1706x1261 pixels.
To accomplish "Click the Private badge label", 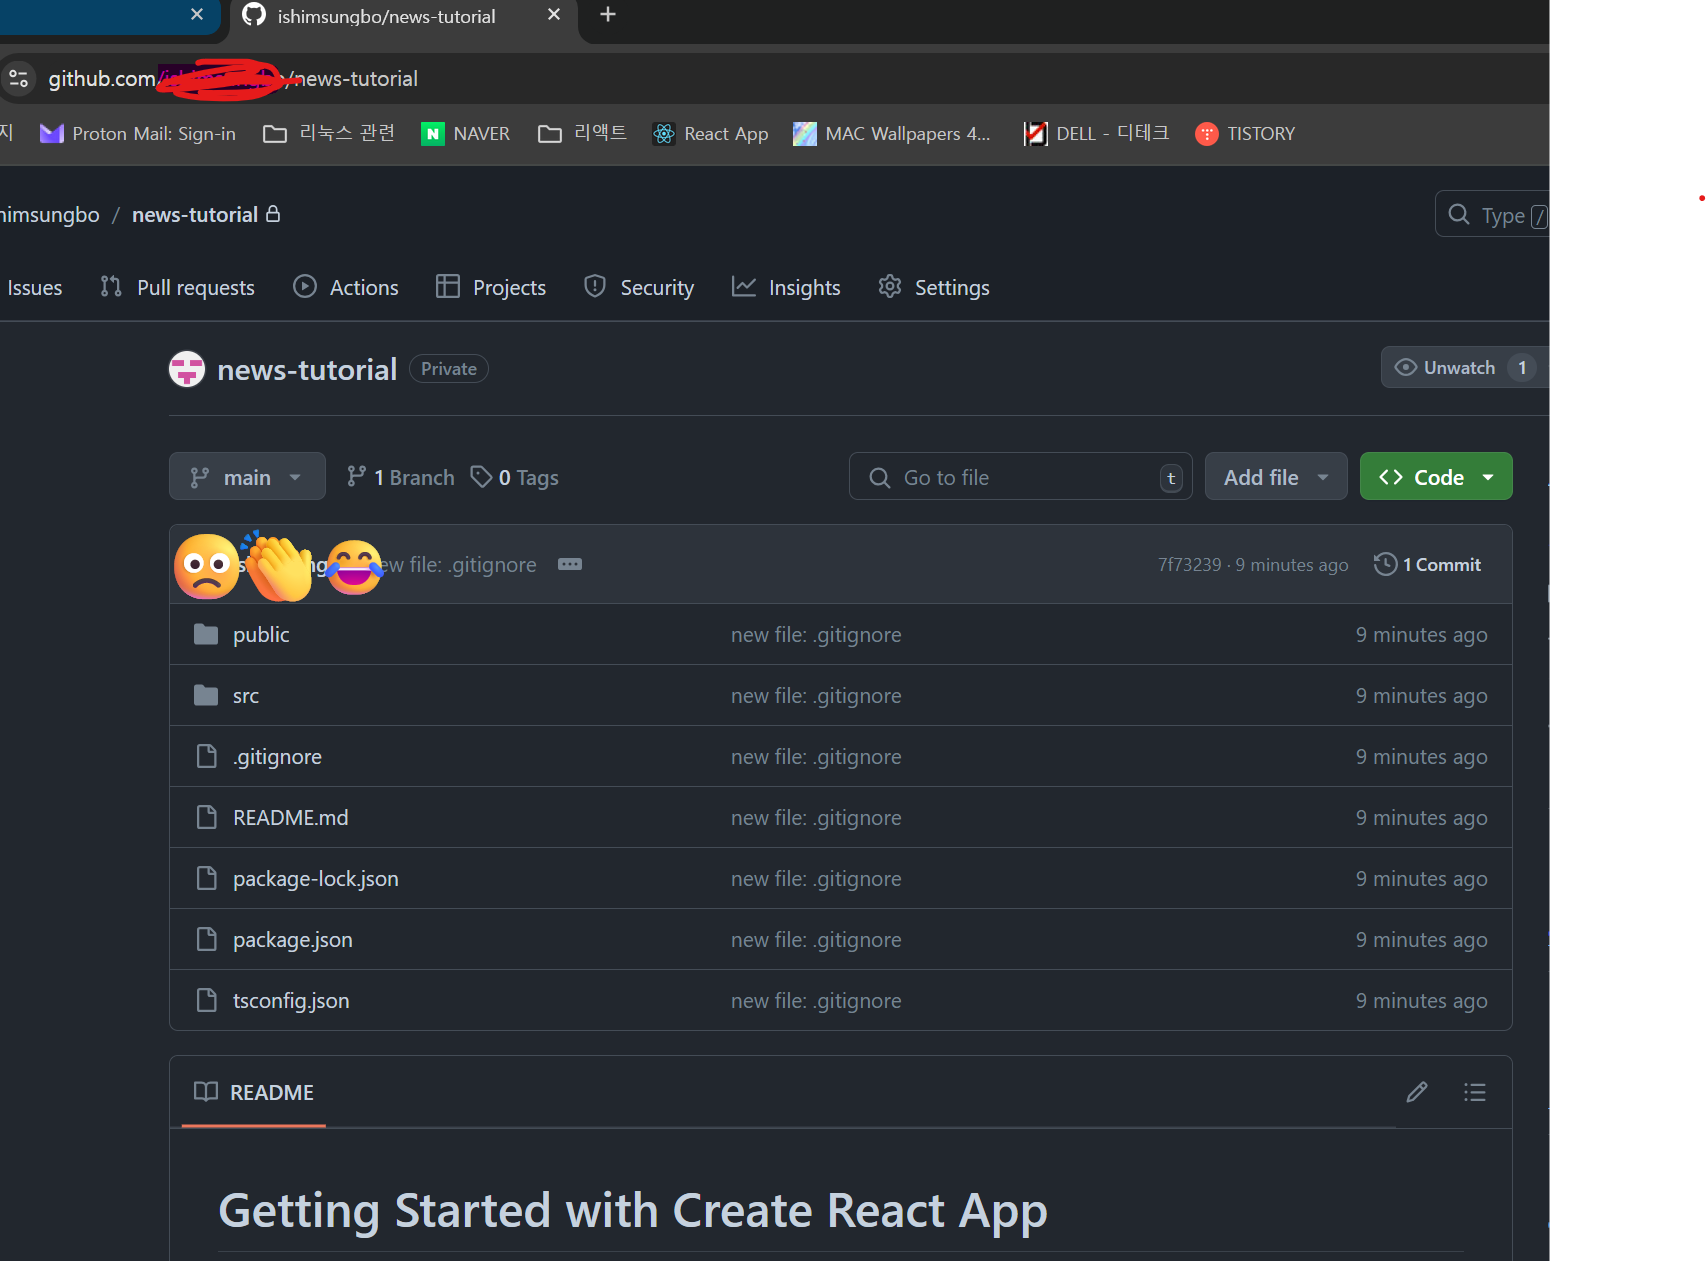I will (448, 369).
